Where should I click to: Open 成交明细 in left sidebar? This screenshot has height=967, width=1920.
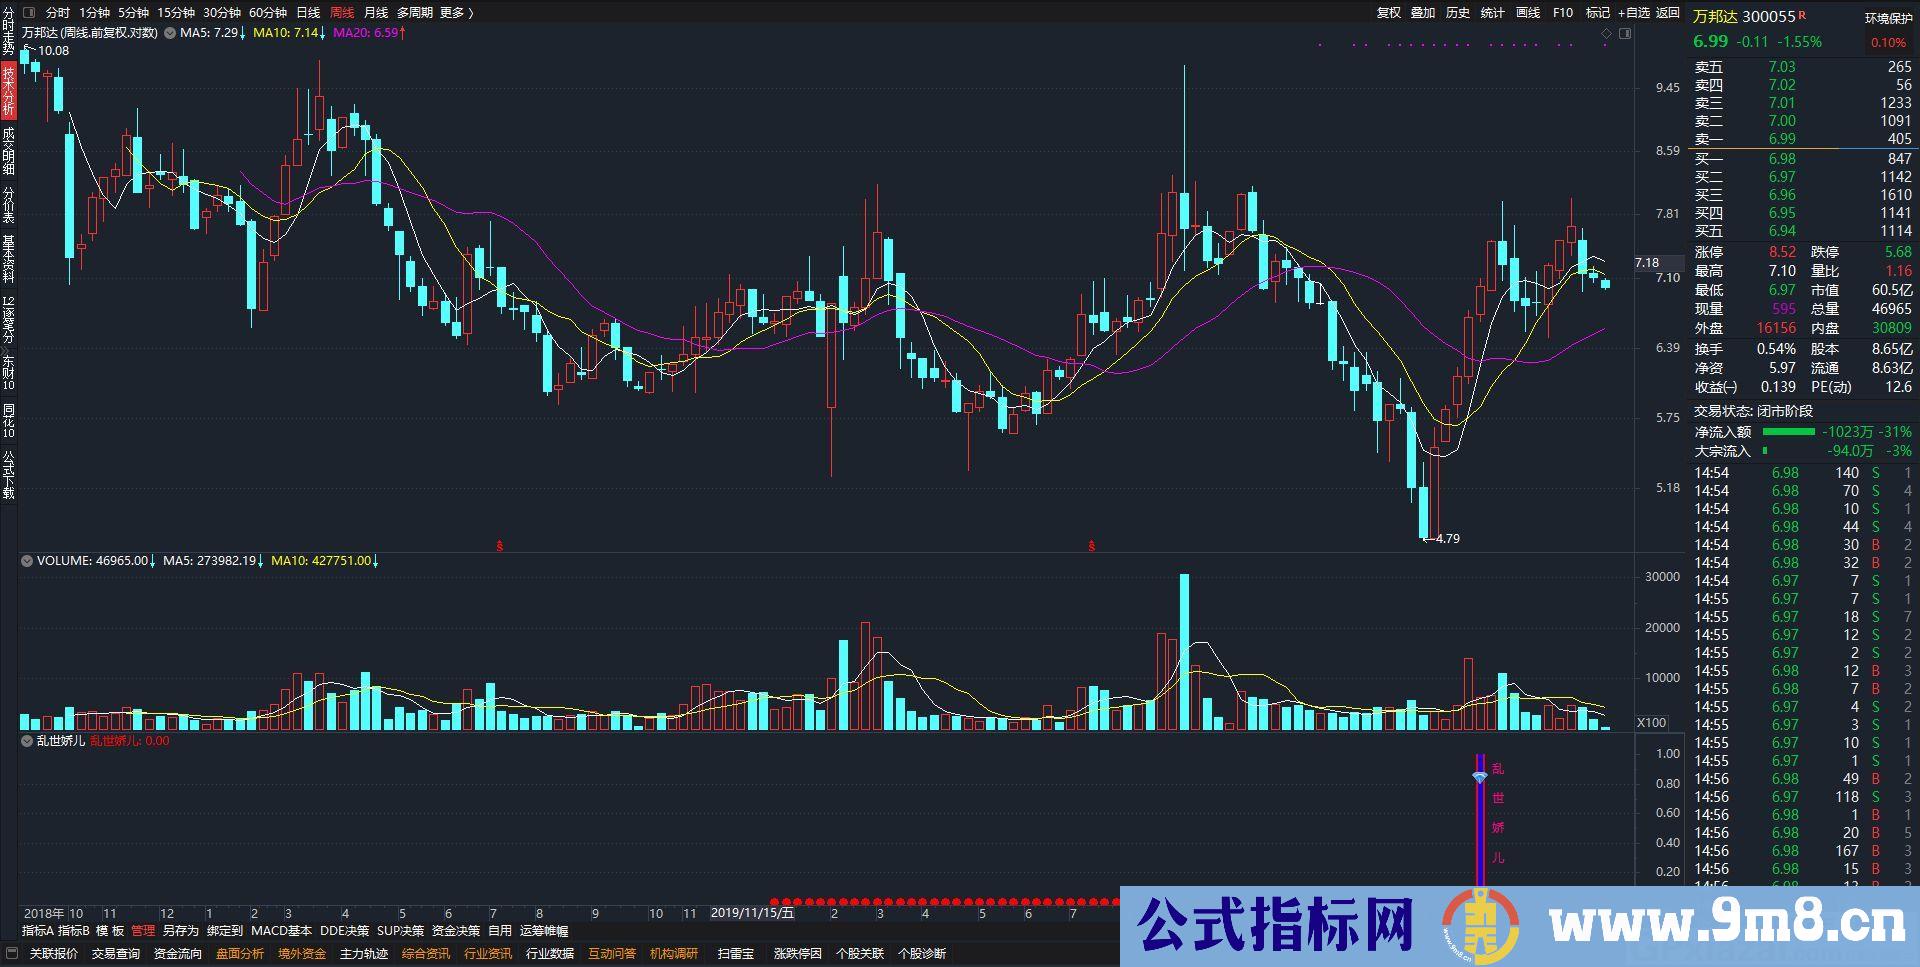8,152
